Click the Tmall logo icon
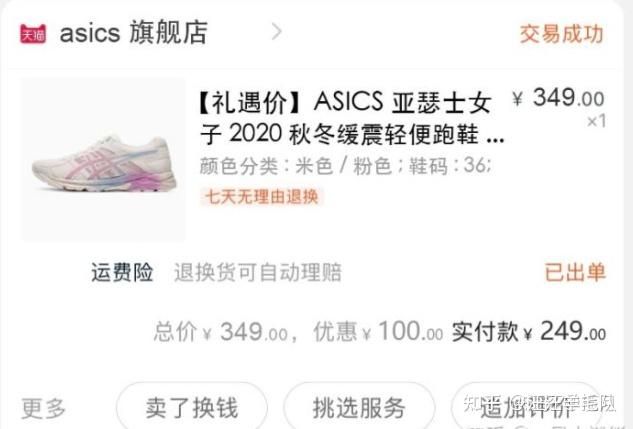 (33, 33)
